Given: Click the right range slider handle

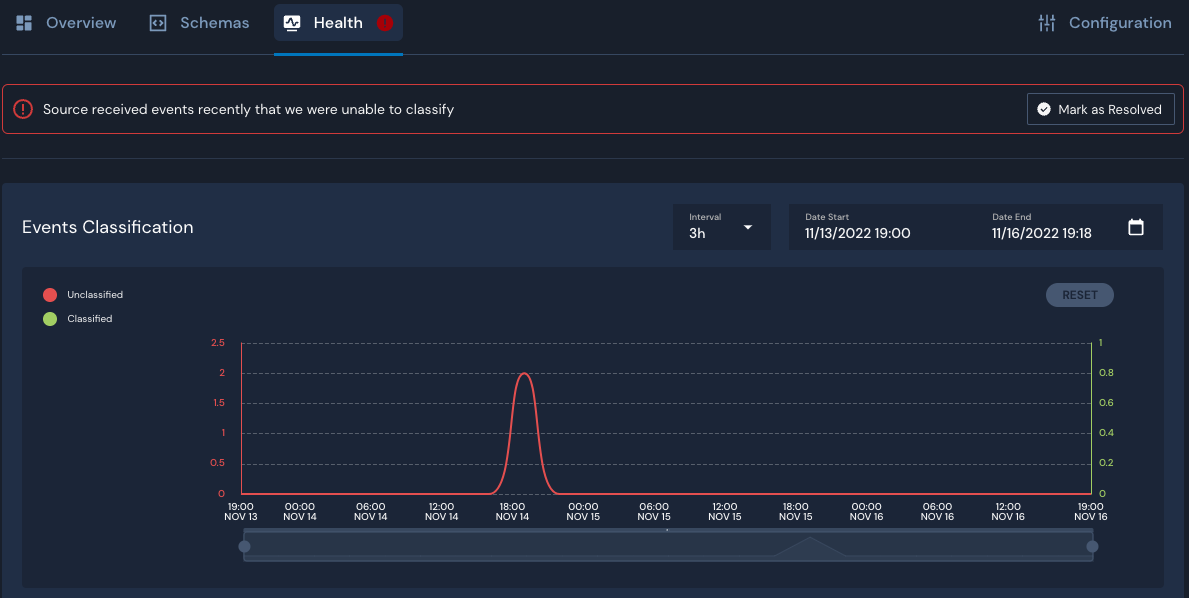Looking at the screenshot, I should coord(1092,546).
